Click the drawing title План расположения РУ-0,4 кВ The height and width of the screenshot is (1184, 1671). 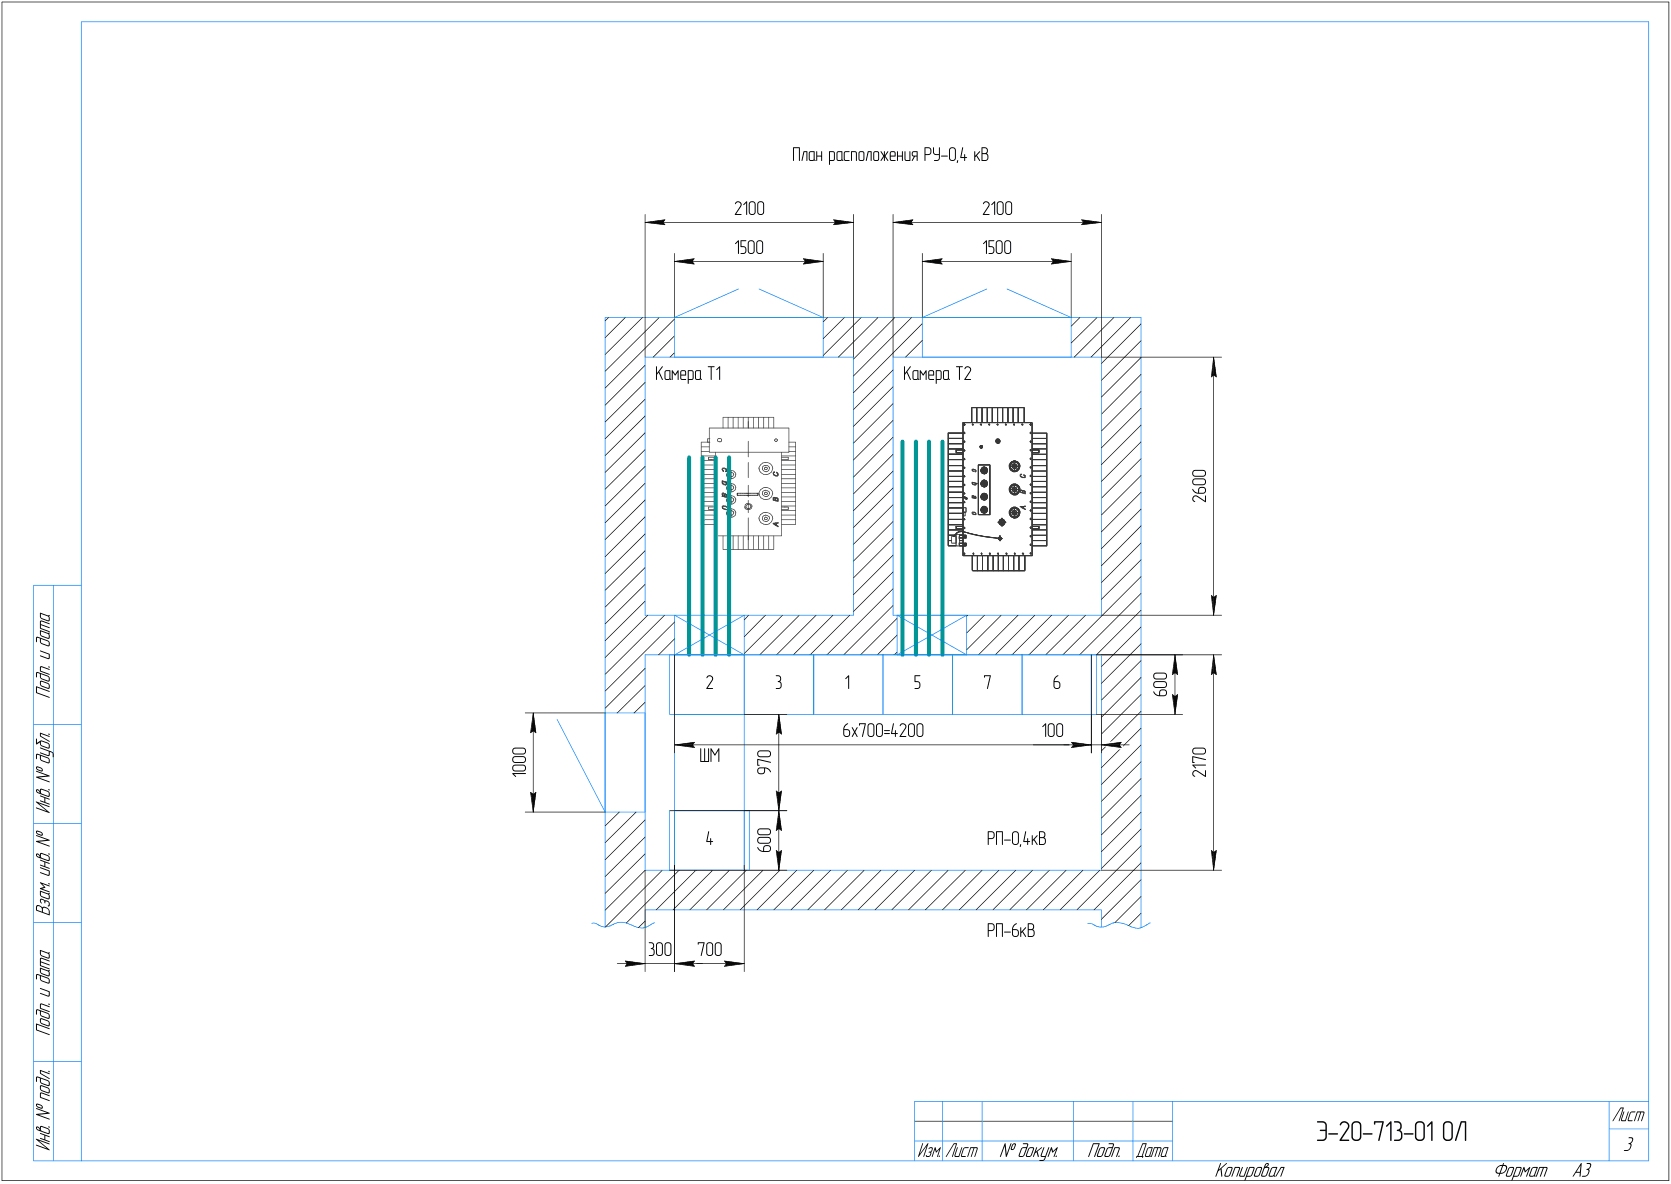click(x=890, y=155)
